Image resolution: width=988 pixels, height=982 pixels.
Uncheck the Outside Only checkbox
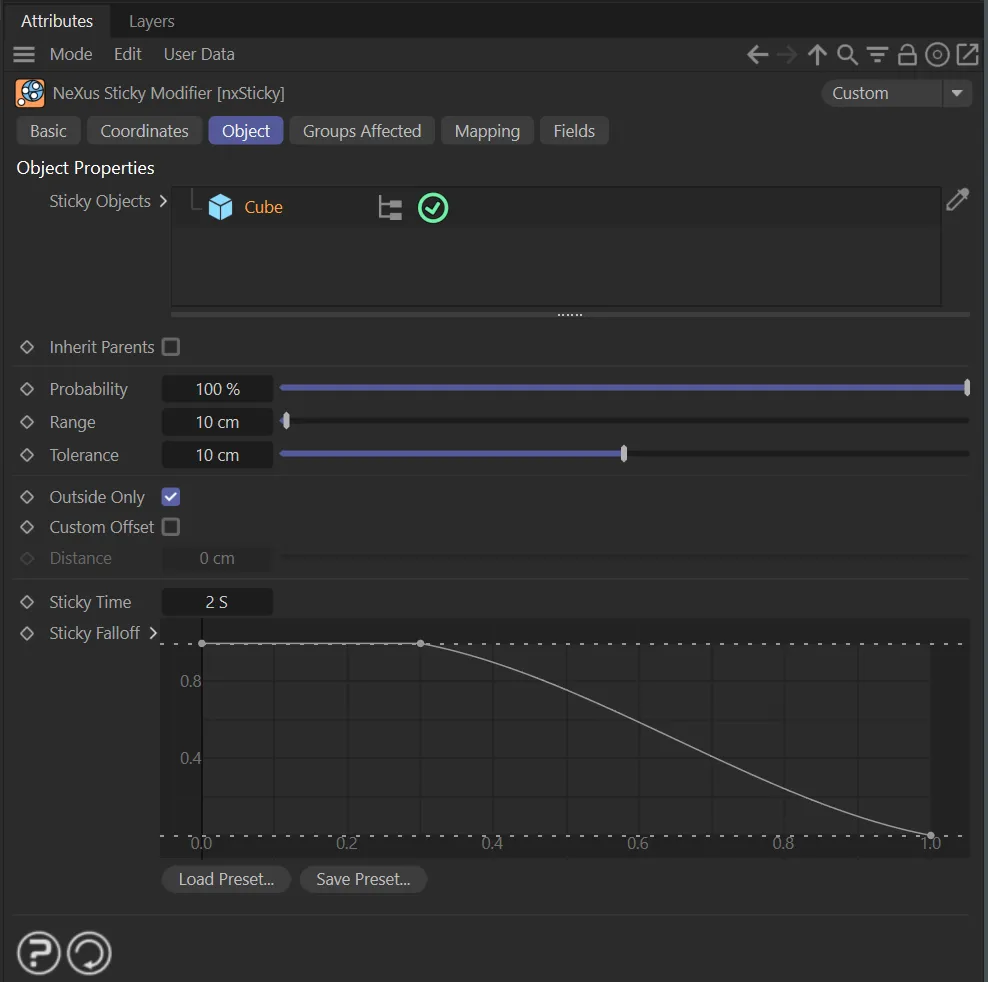(x=171, y=497)
